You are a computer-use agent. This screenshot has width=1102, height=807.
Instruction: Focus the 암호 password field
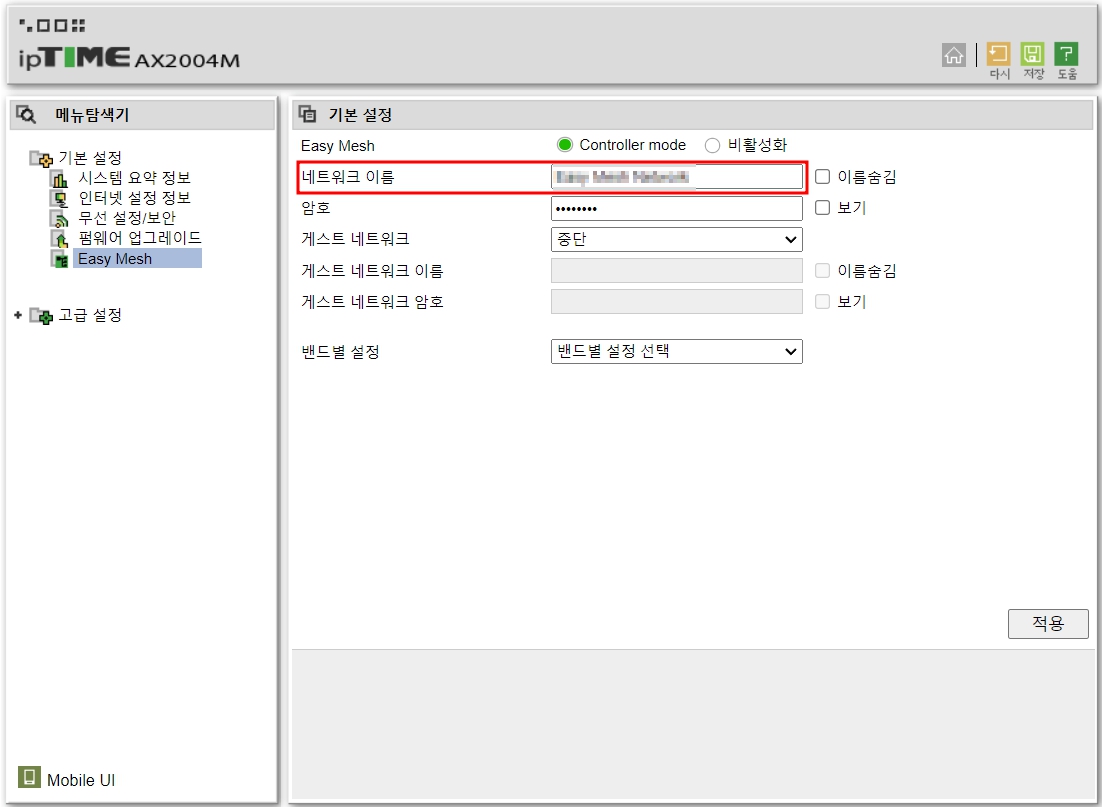677,208
